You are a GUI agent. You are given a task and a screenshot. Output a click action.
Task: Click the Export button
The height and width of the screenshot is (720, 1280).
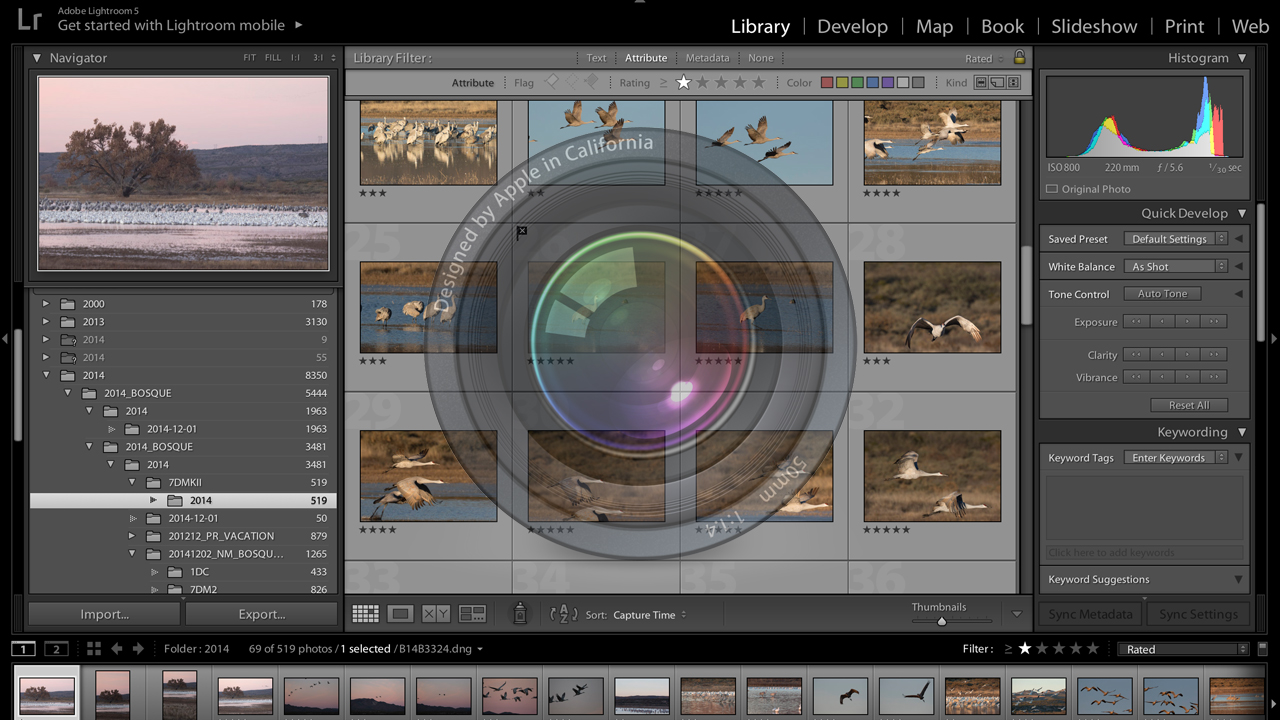point(262,614)
